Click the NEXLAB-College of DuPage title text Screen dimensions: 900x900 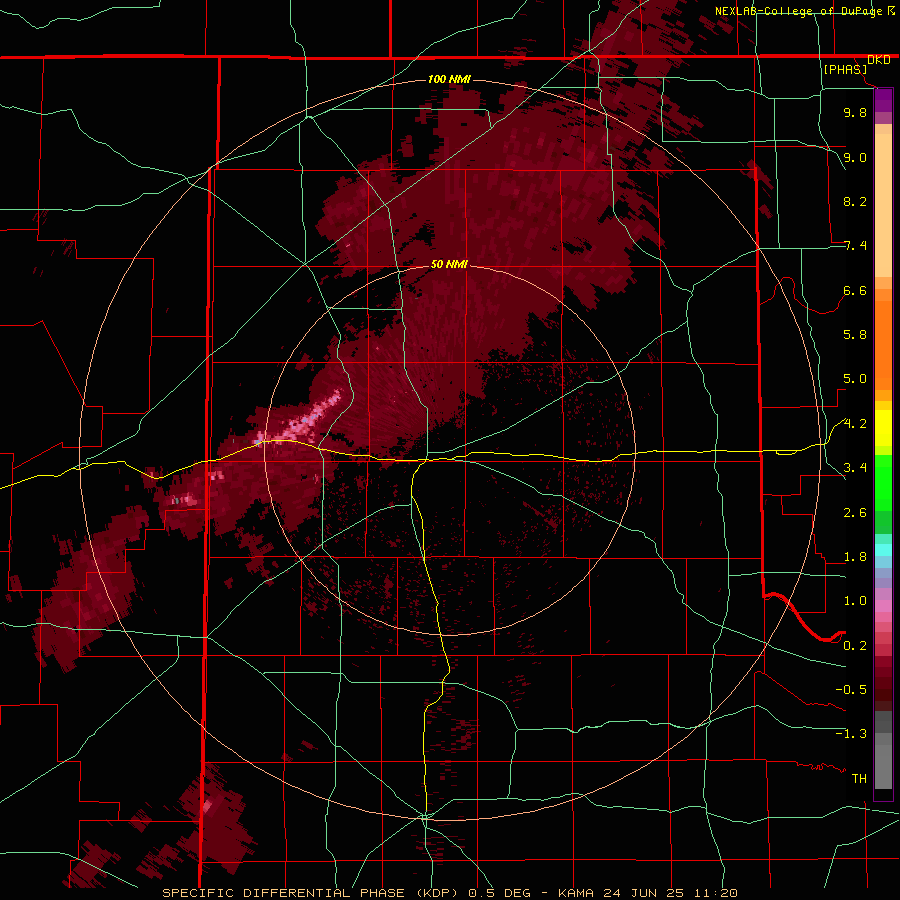click(800, 11)
